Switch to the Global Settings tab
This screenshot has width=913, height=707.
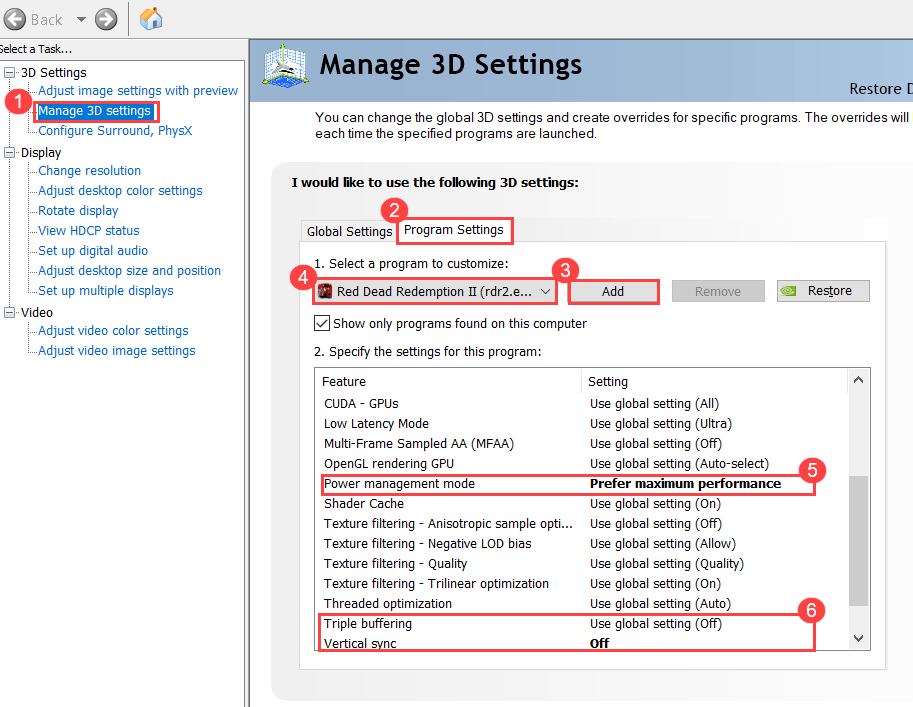coord(349,232)
